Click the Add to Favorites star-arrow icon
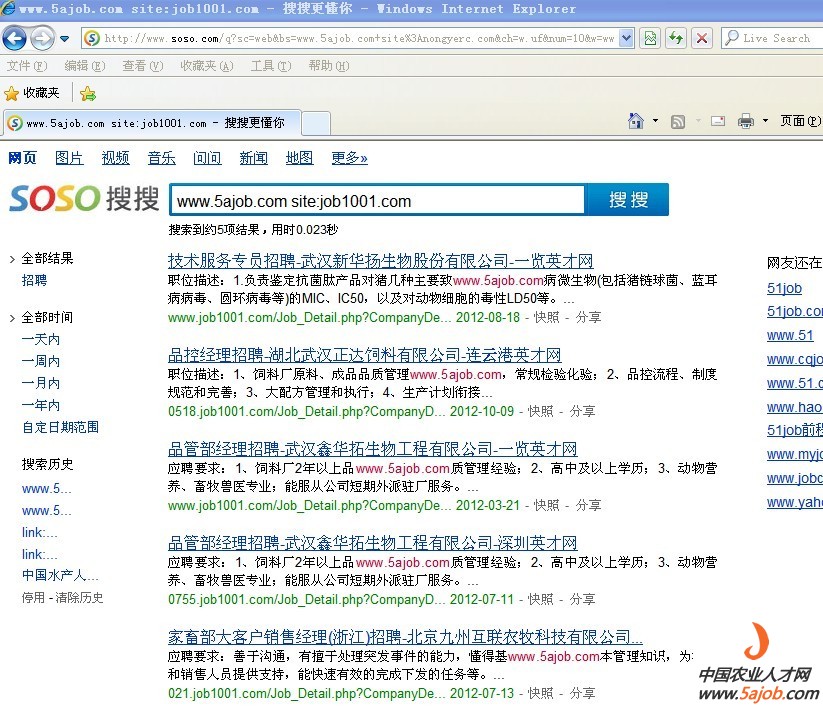823x707 pixels. click(88, 93)
